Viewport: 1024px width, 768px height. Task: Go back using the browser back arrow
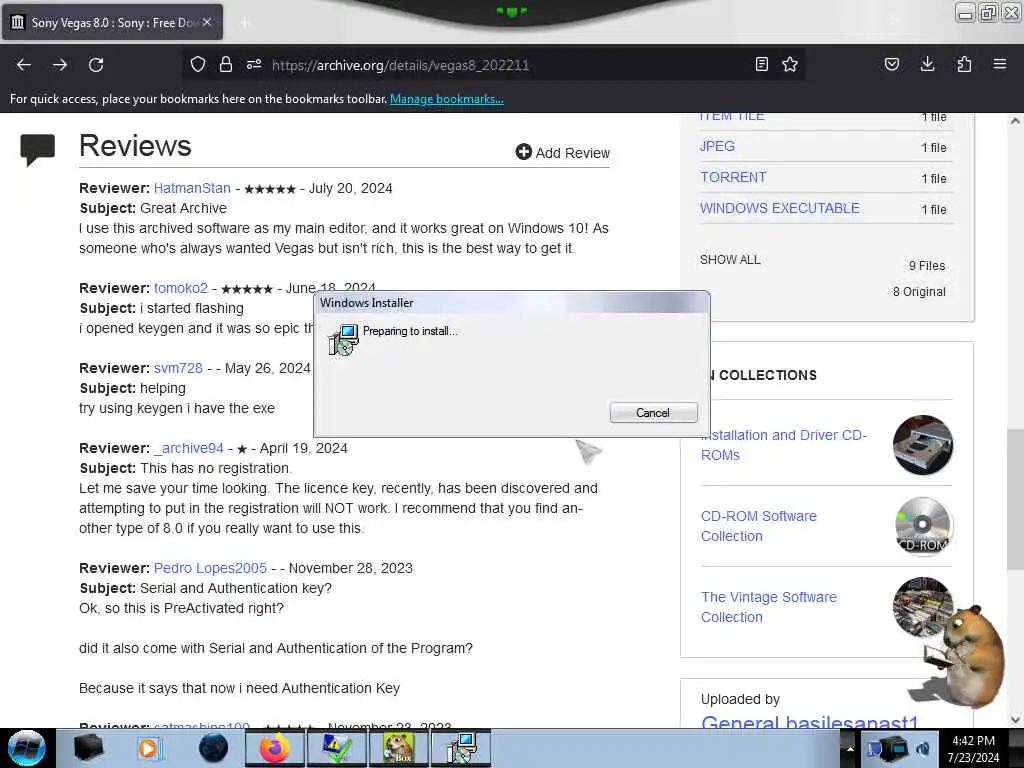pos(24,65)
